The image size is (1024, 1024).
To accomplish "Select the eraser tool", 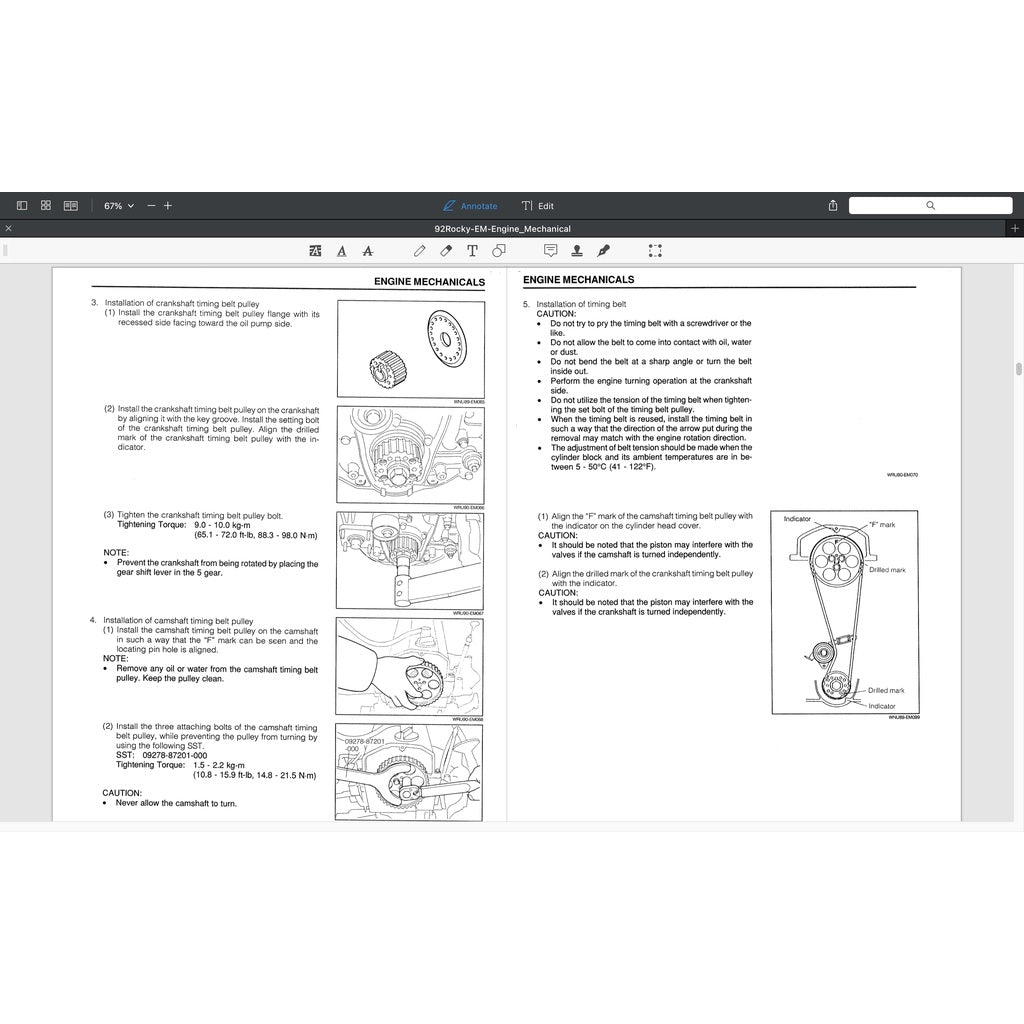I will tap(446, 251).
